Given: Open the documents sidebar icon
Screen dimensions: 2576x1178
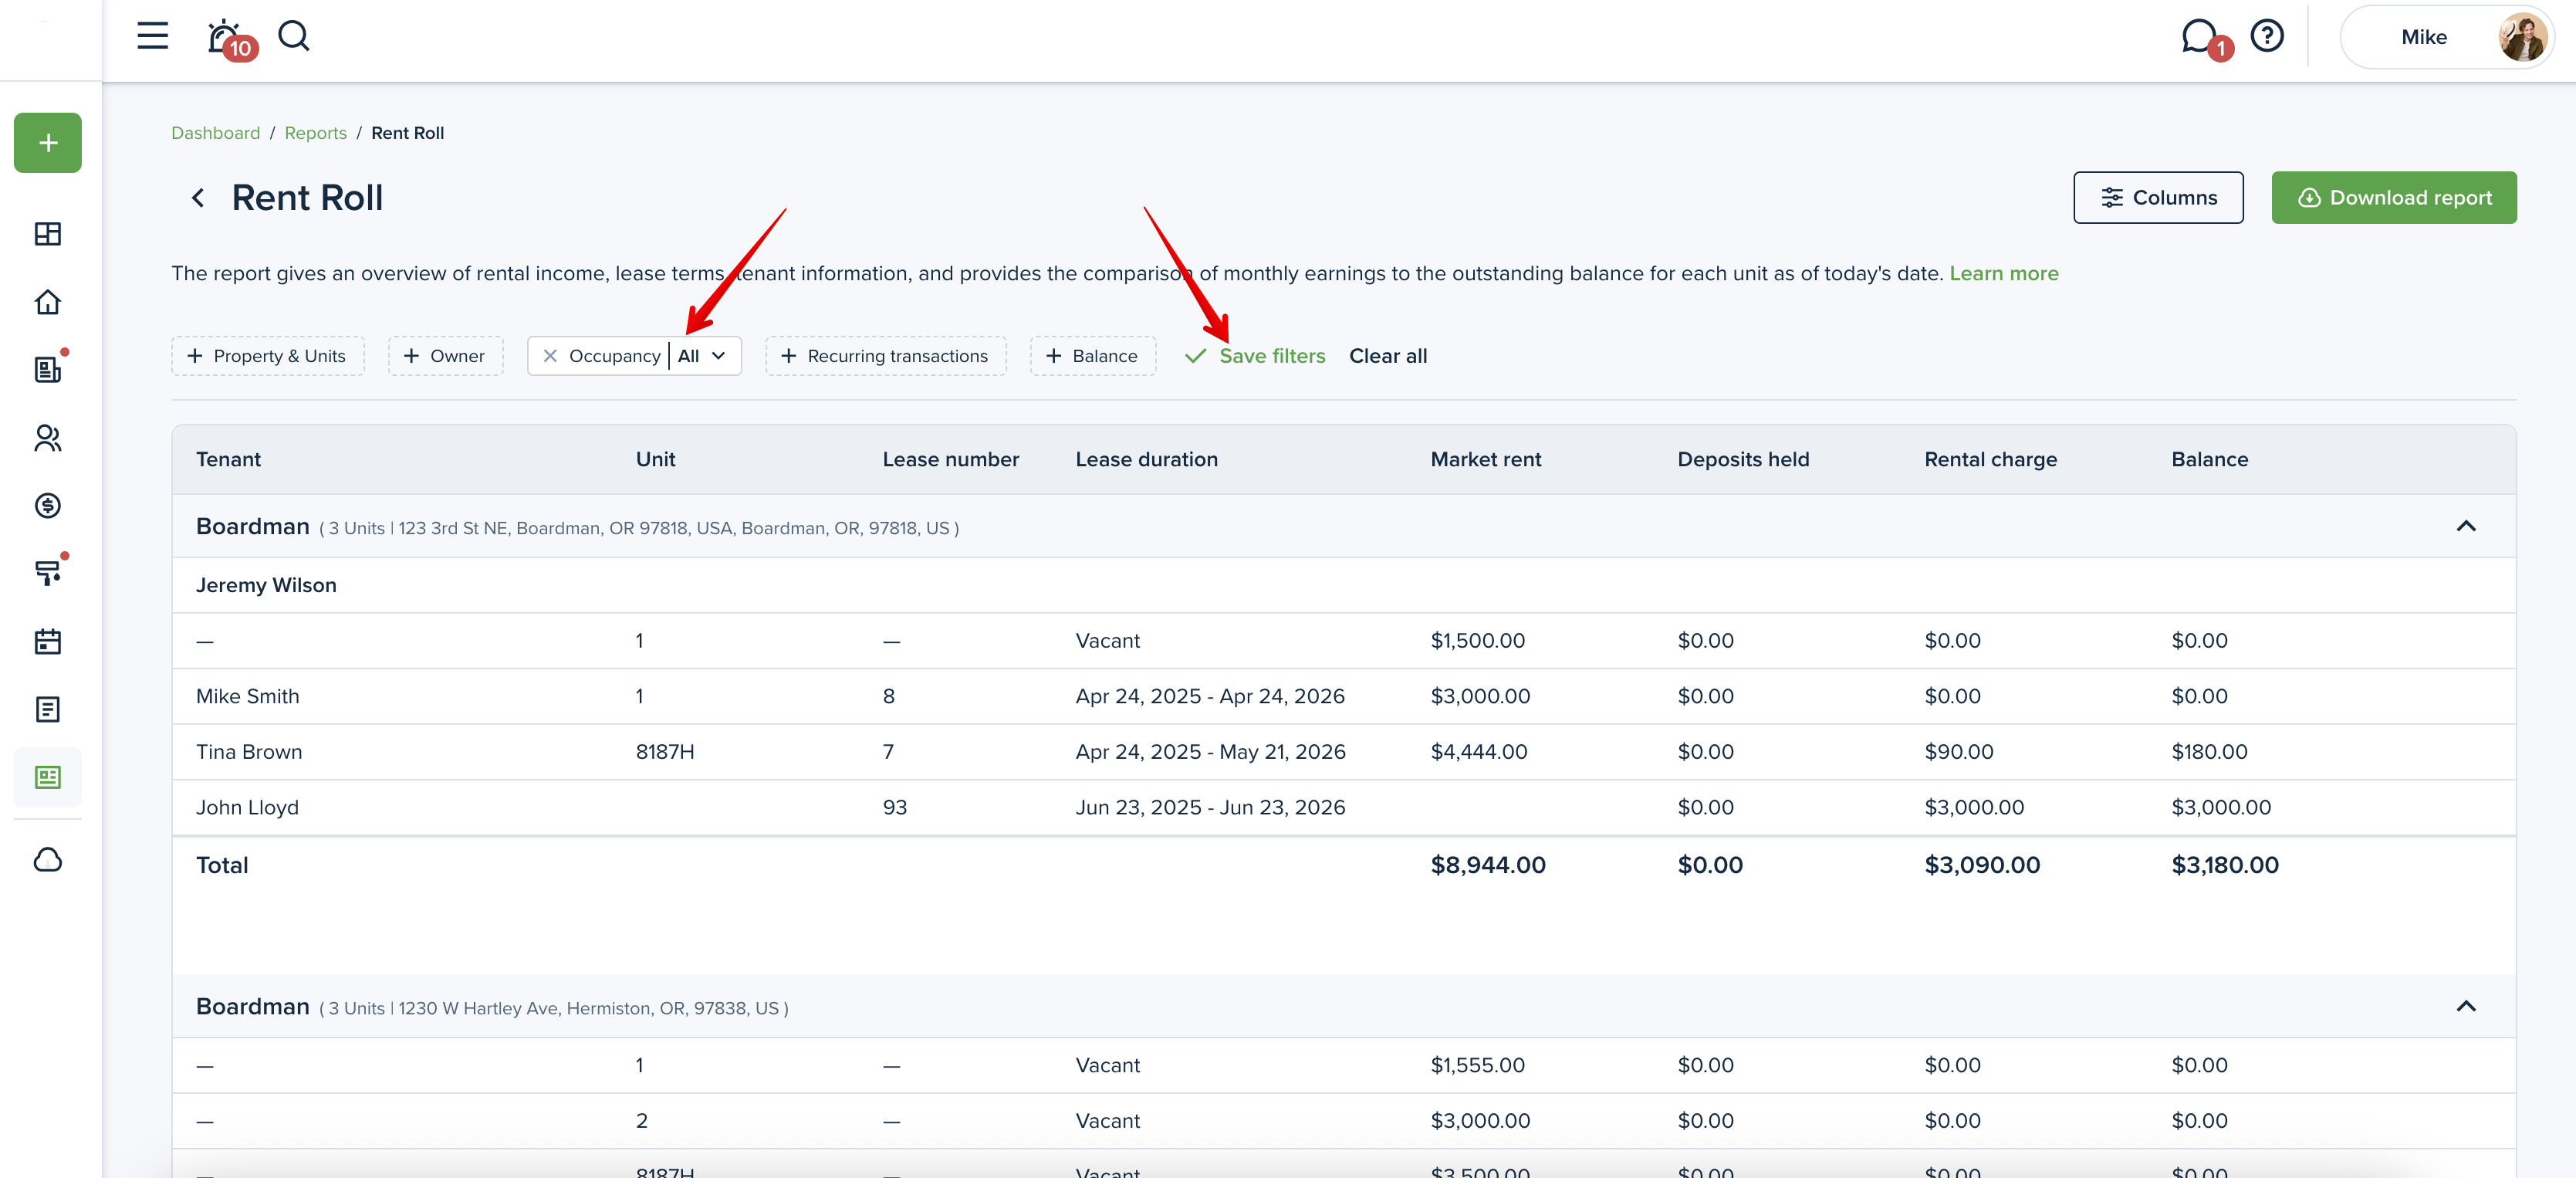Looking at the screenshot, I should [x=48, y=710].
